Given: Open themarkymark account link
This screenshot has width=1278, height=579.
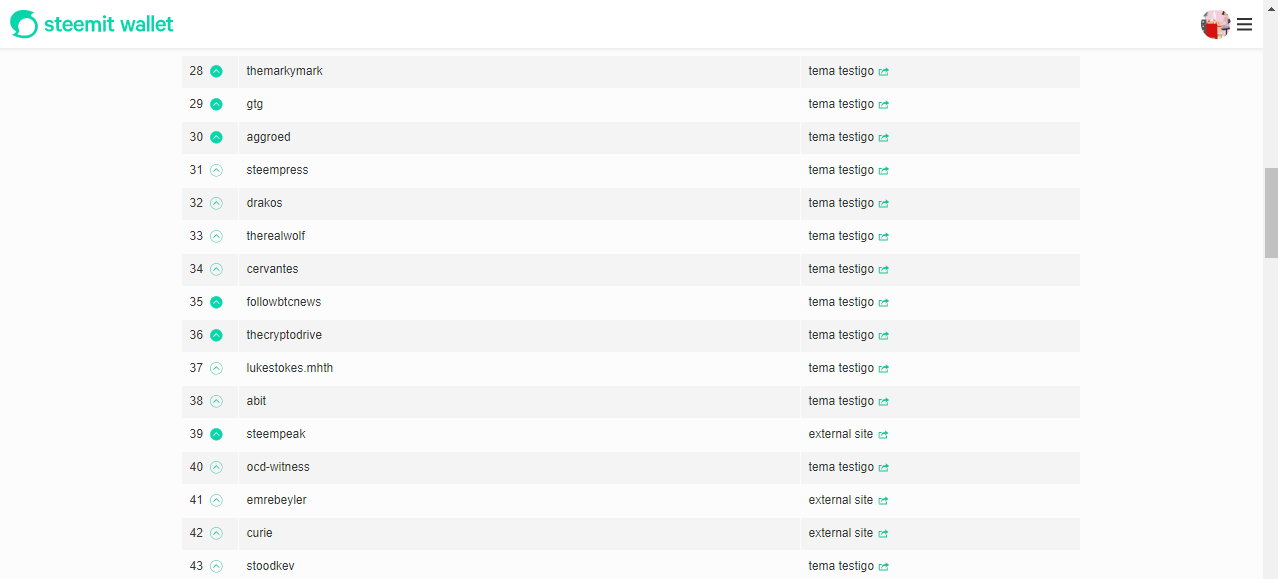Looking at the screenshot, I should [284, 71].
